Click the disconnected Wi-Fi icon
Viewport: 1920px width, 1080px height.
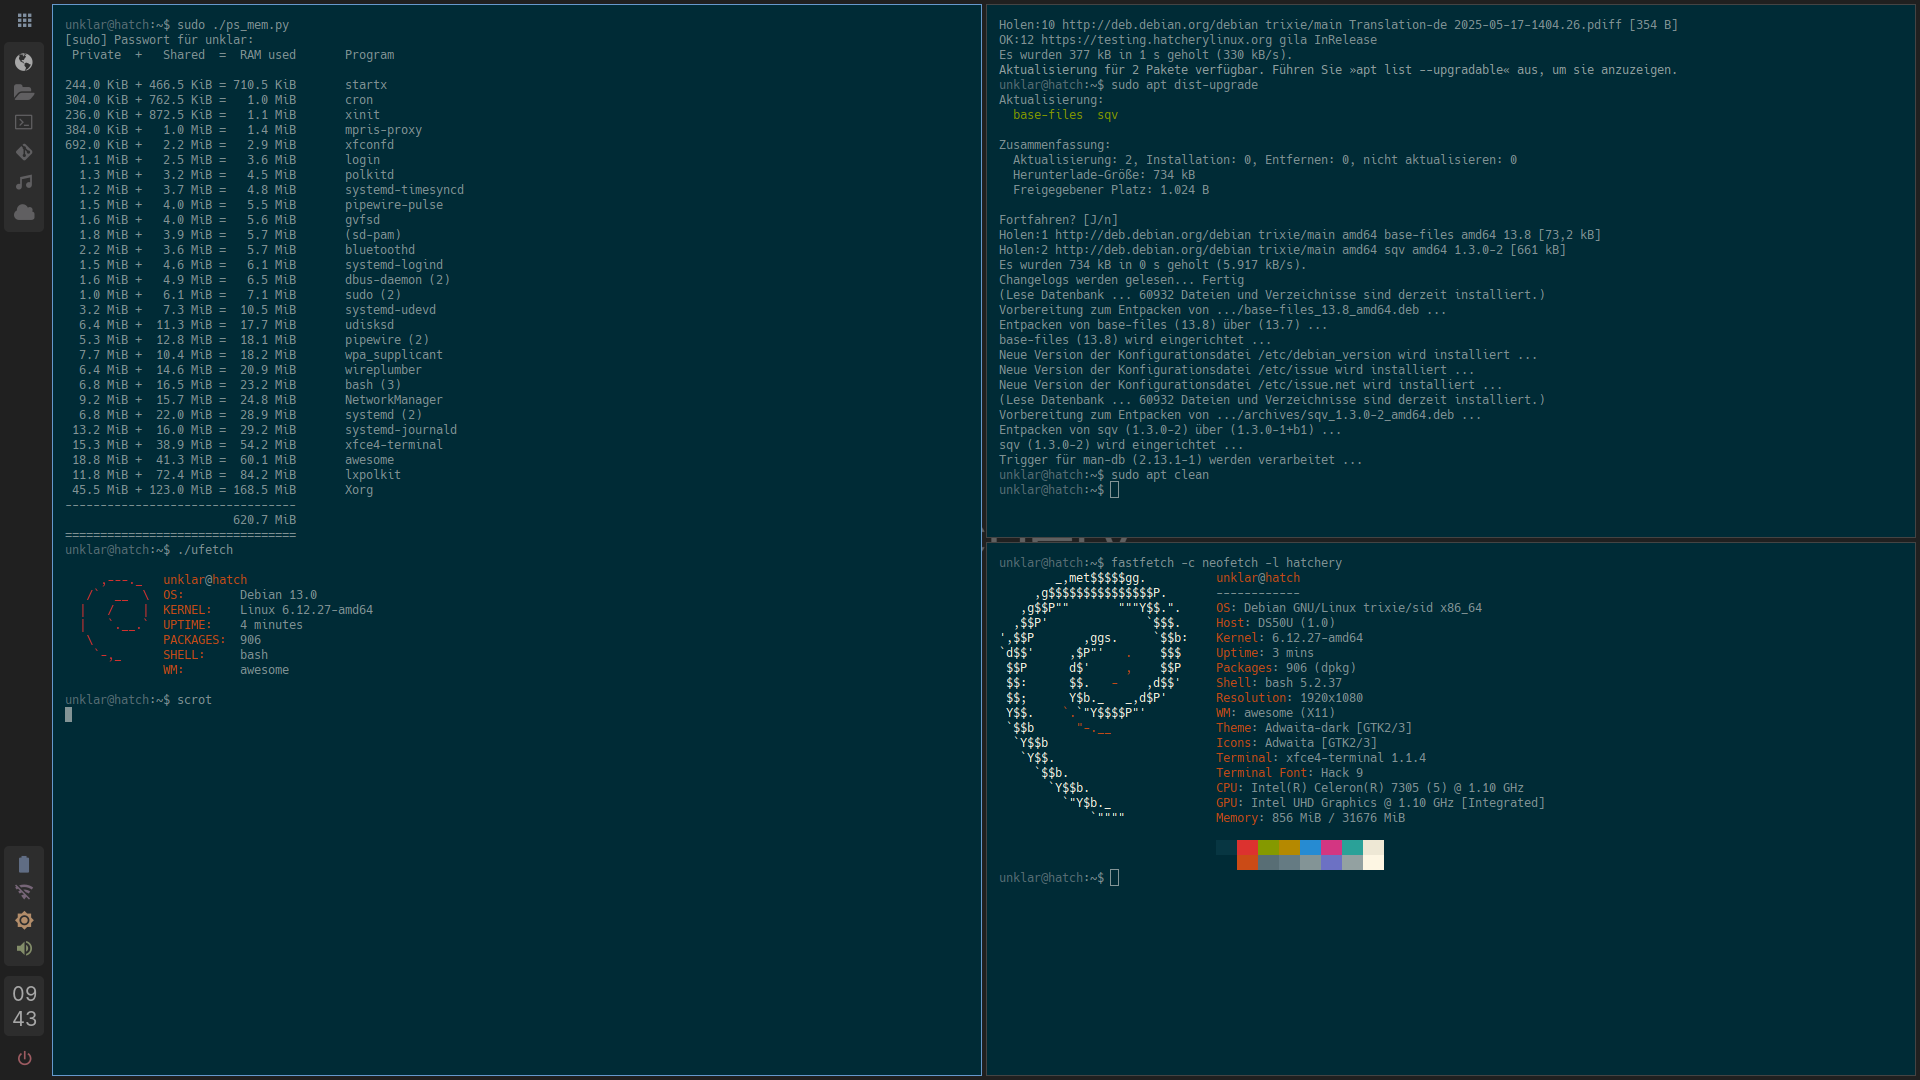[24, 892]
